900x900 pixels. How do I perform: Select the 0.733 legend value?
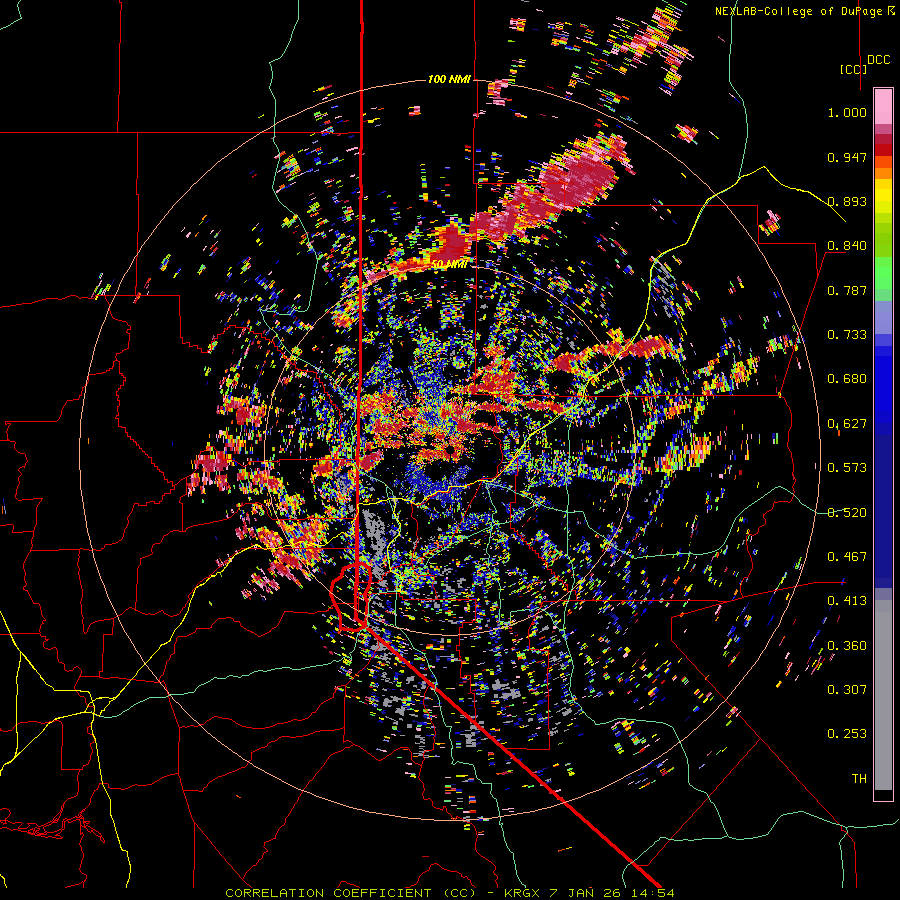click(x=847, y=335)
